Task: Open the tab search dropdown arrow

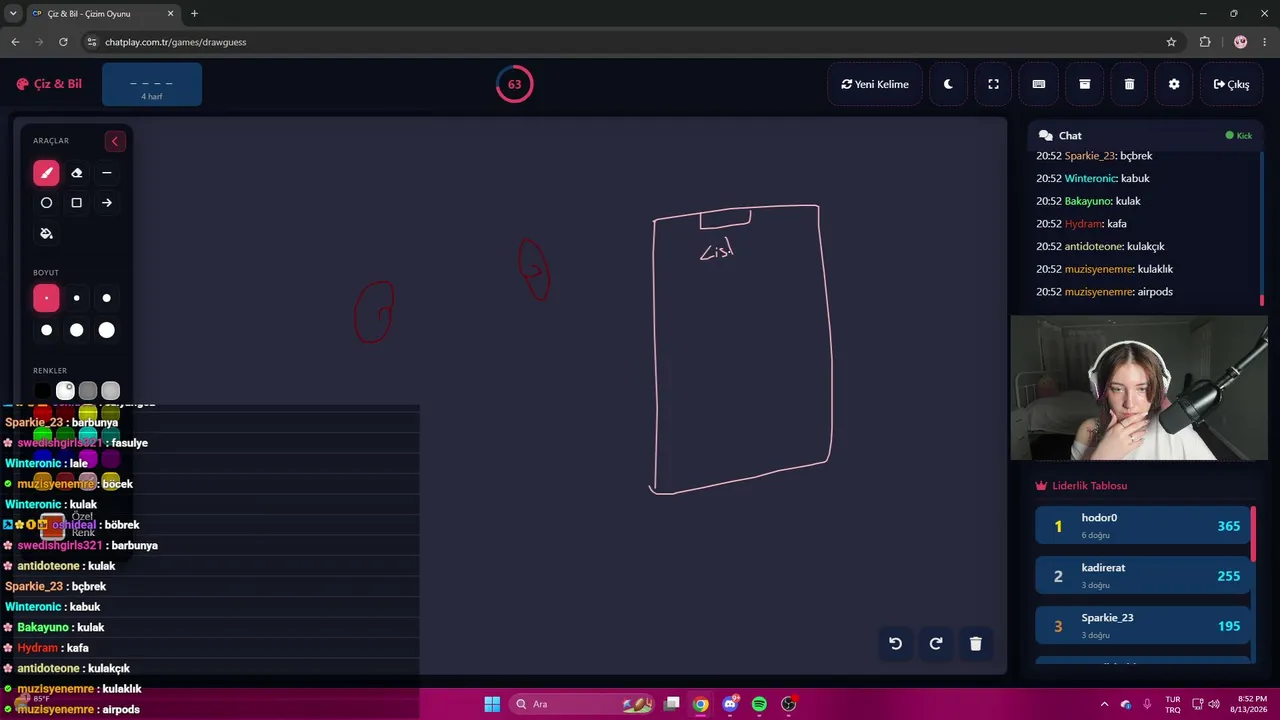Action: 13,14
